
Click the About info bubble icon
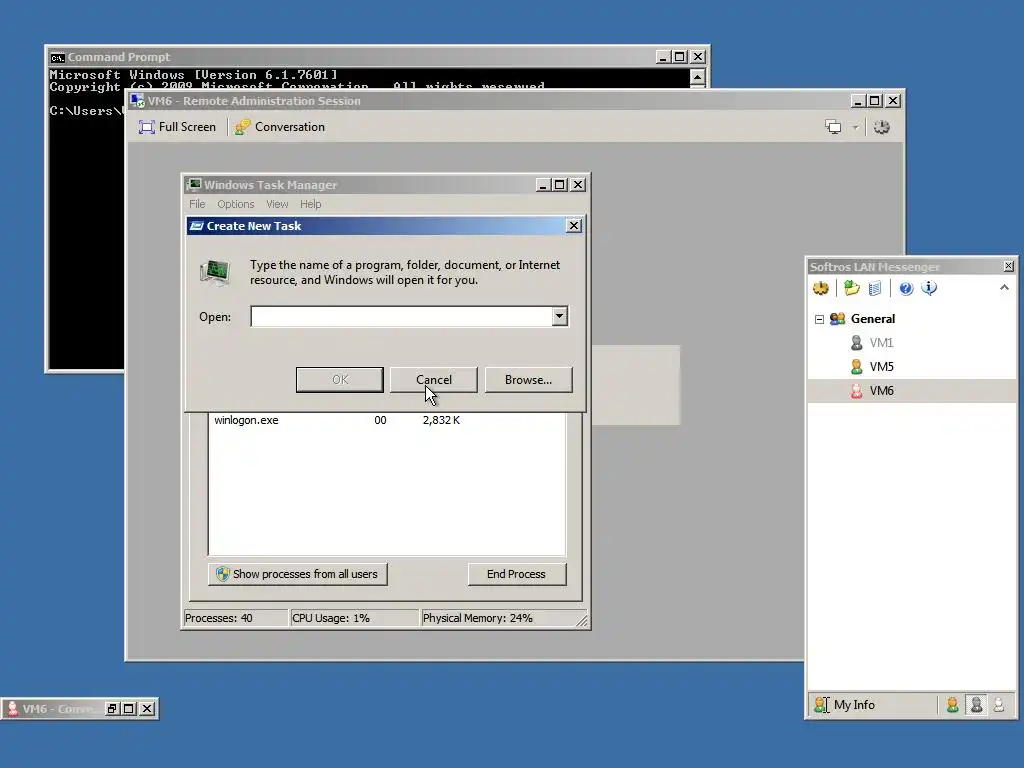pos(929,288)
